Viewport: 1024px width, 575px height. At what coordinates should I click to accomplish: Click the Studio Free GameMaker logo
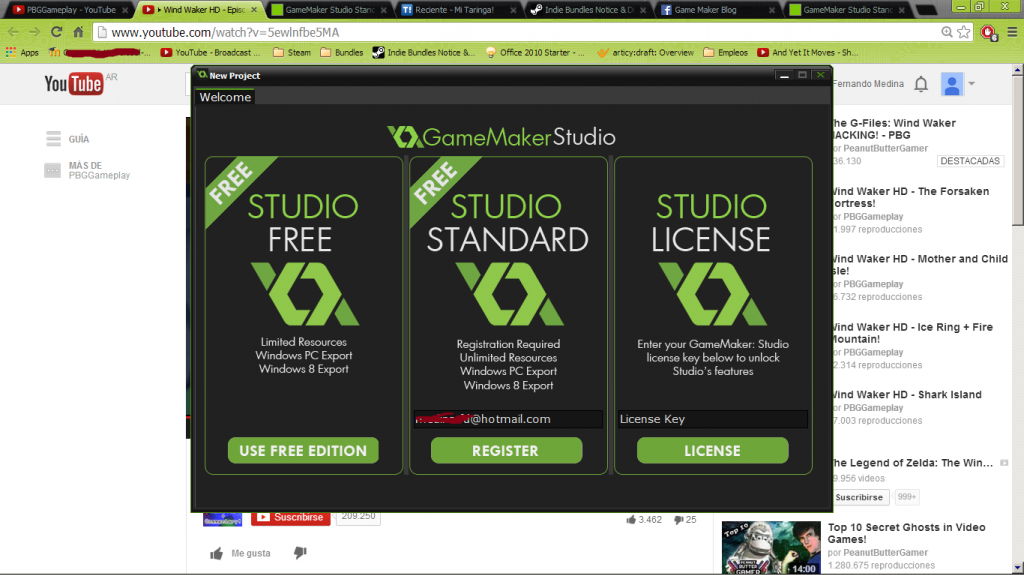click(305, 293)
